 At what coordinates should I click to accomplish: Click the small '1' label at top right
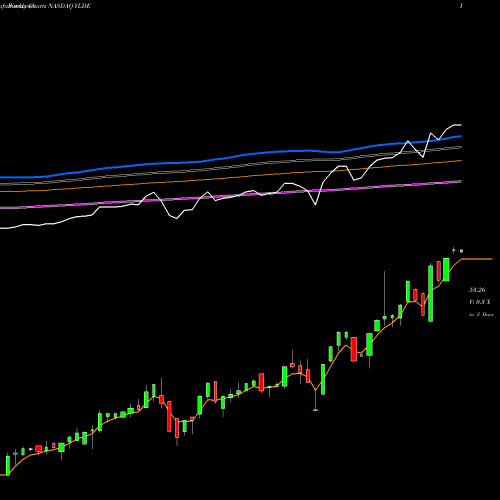pyautogui.click(x=461, y=6)
